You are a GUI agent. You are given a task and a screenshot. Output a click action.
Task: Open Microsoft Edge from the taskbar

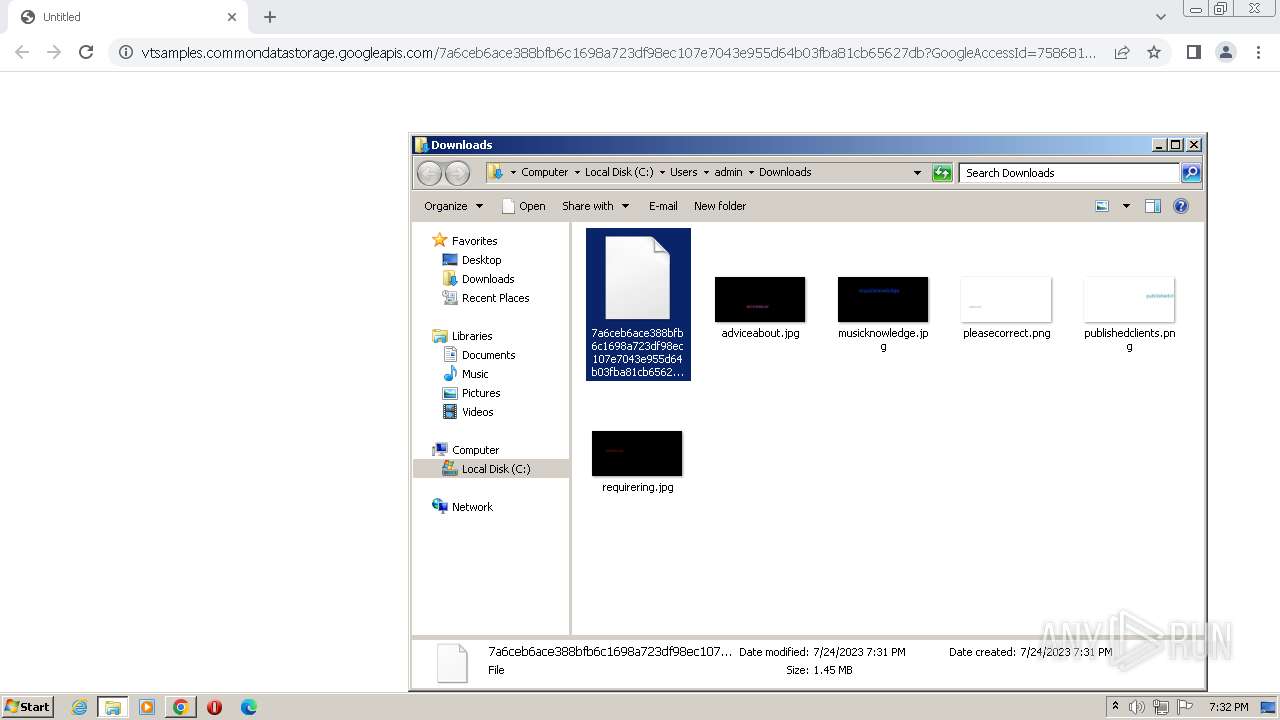pos(249,707)
